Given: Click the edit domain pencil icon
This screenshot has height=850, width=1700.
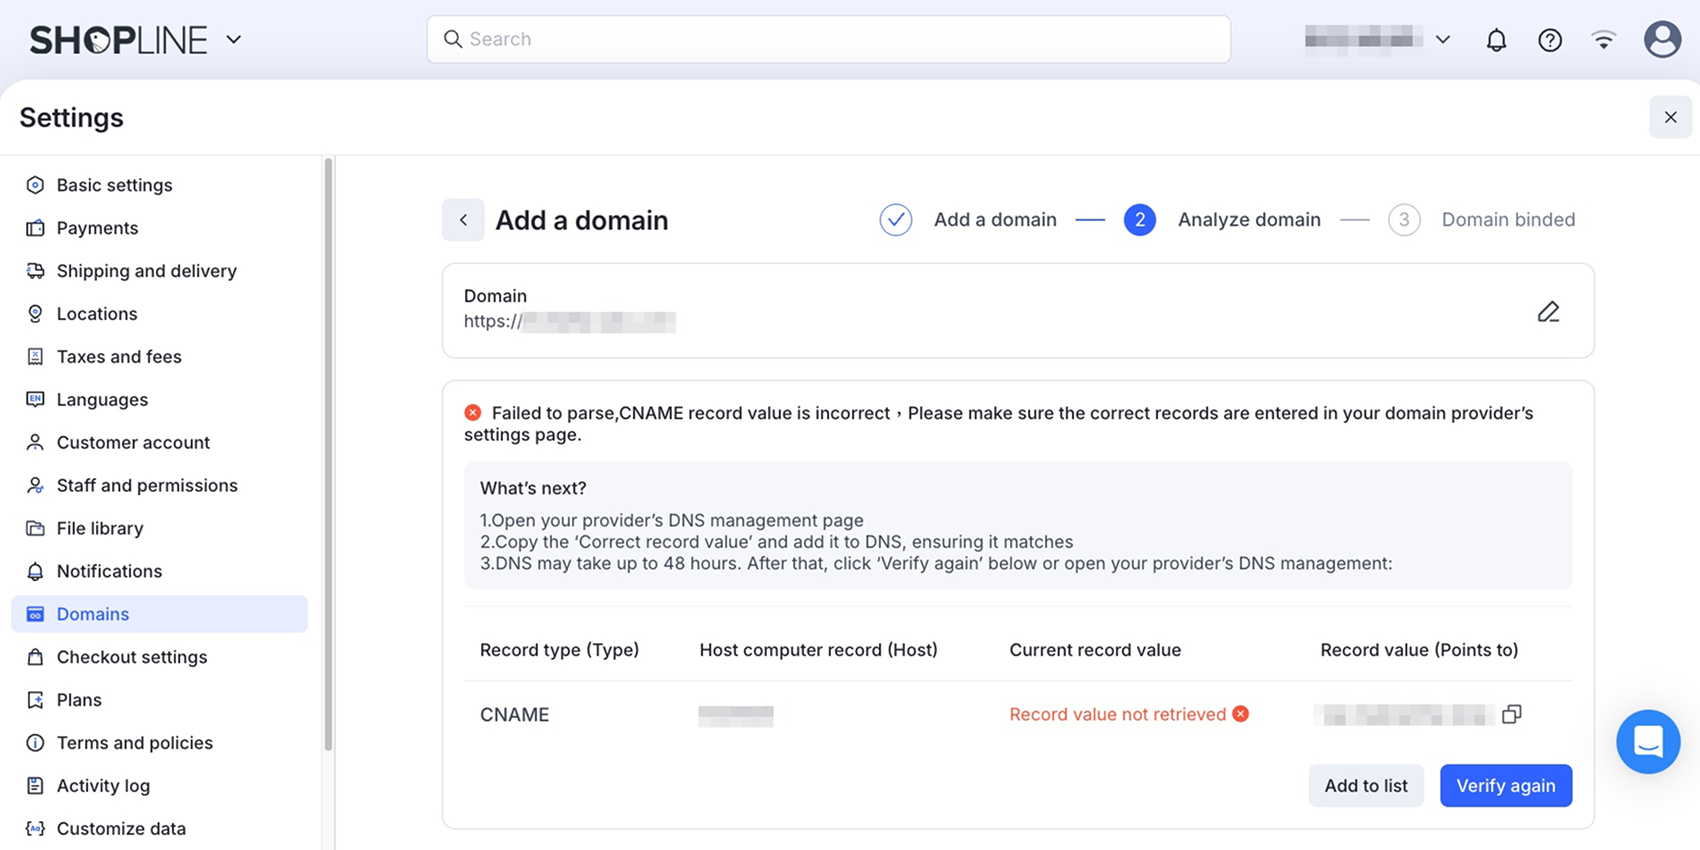Looking at the screenshot, I should 1548,312.
